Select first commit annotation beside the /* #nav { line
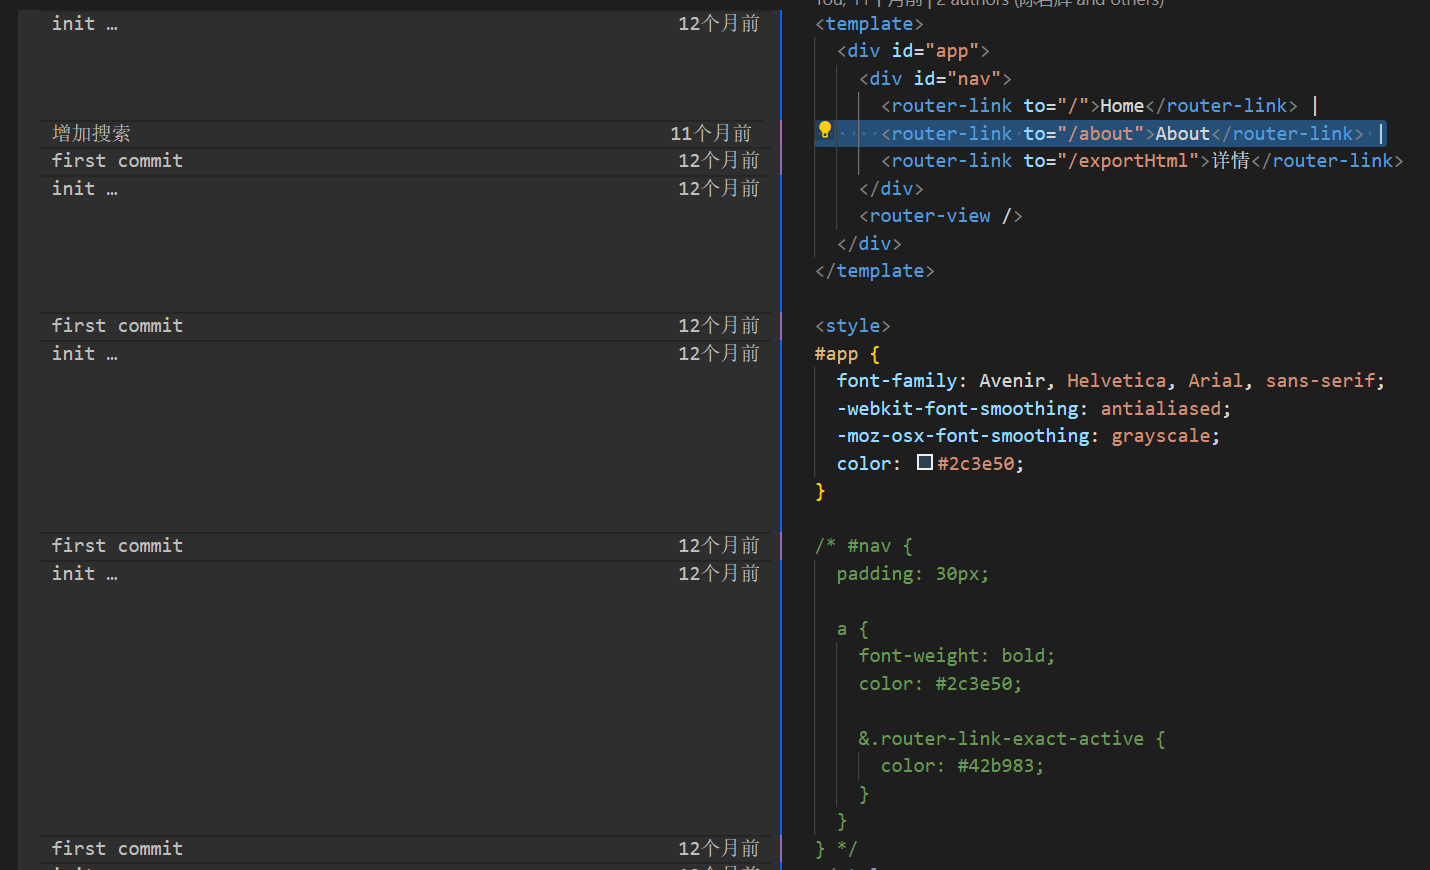This screenshot has height=870, width=1430. click(117, 546)
